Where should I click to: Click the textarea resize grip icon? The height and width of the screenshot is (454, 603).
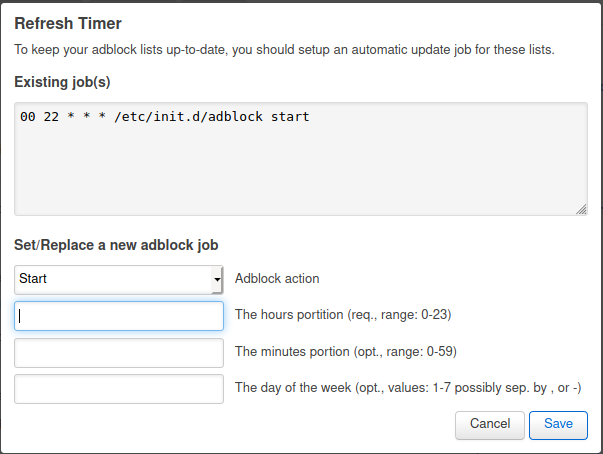point(581,209)
